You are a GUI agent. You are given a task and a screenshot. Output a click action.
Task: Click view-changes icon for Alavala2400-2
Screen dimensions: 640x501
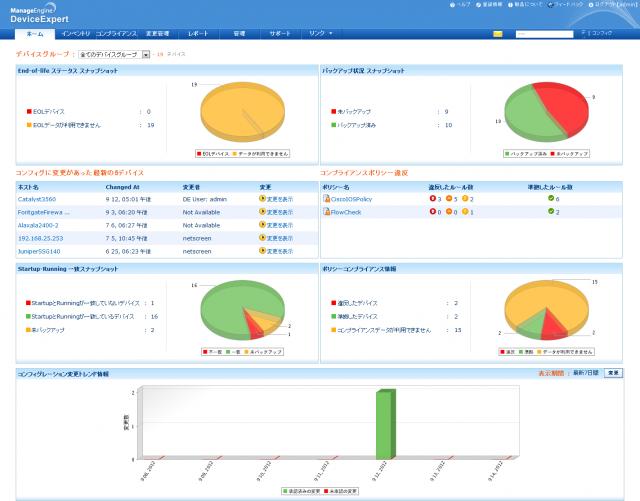pyautogui.click(x=262, y=225)
